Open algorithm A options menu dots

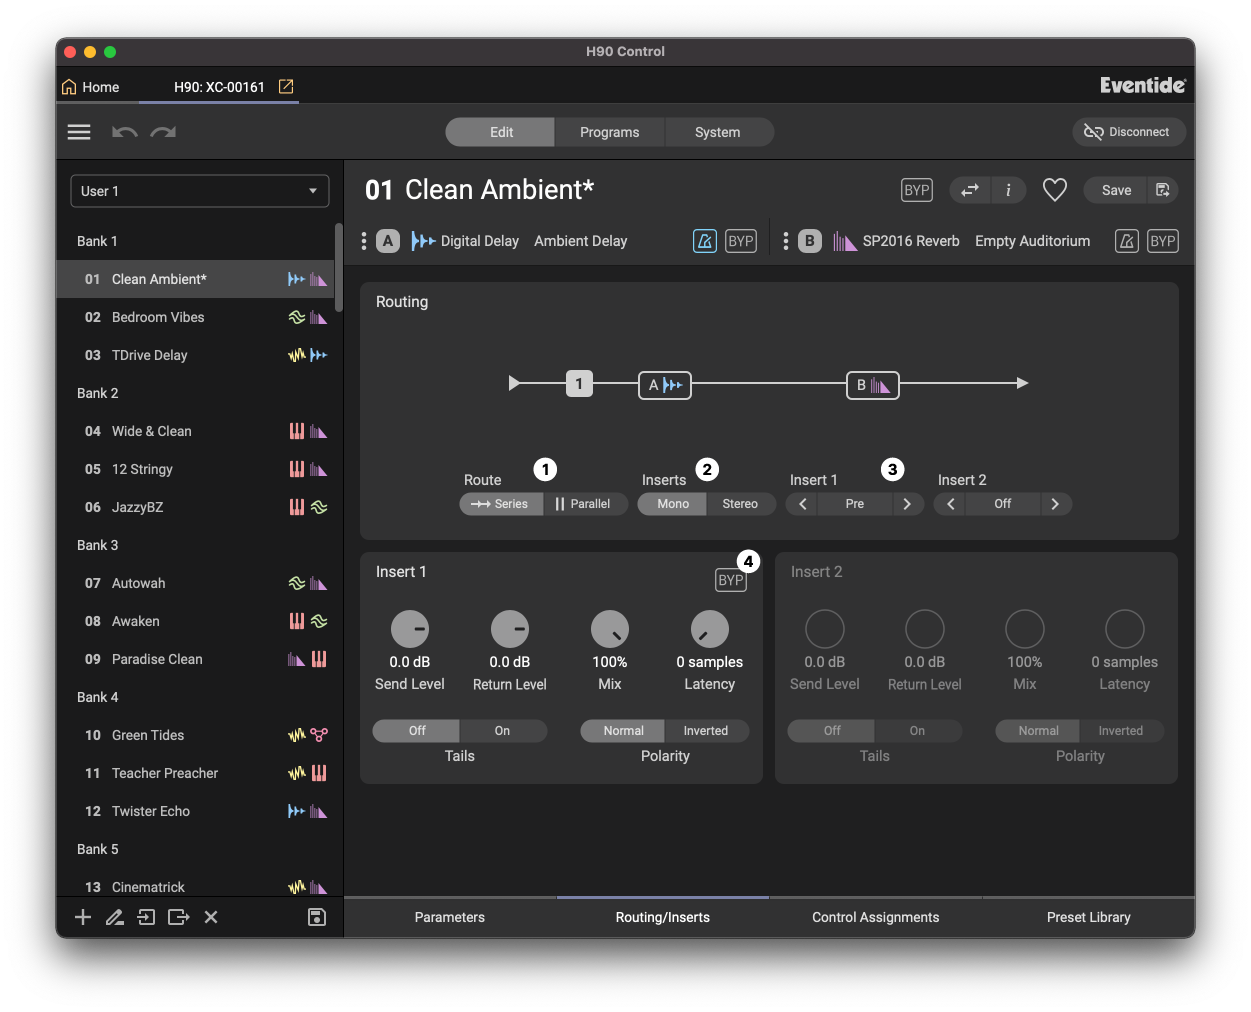[x=364, y=241]
